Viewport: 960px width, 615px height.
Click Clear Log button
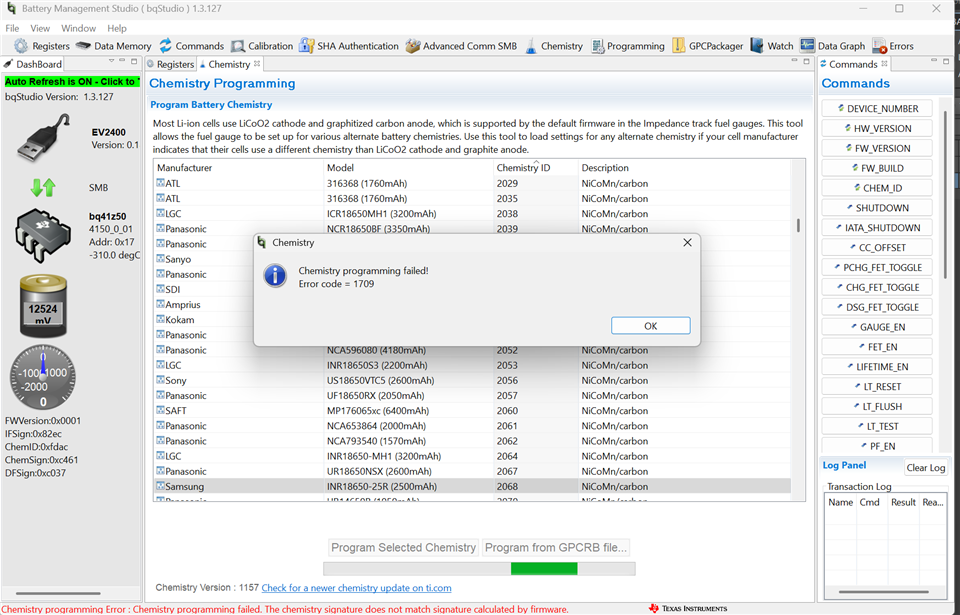(926, 468)
